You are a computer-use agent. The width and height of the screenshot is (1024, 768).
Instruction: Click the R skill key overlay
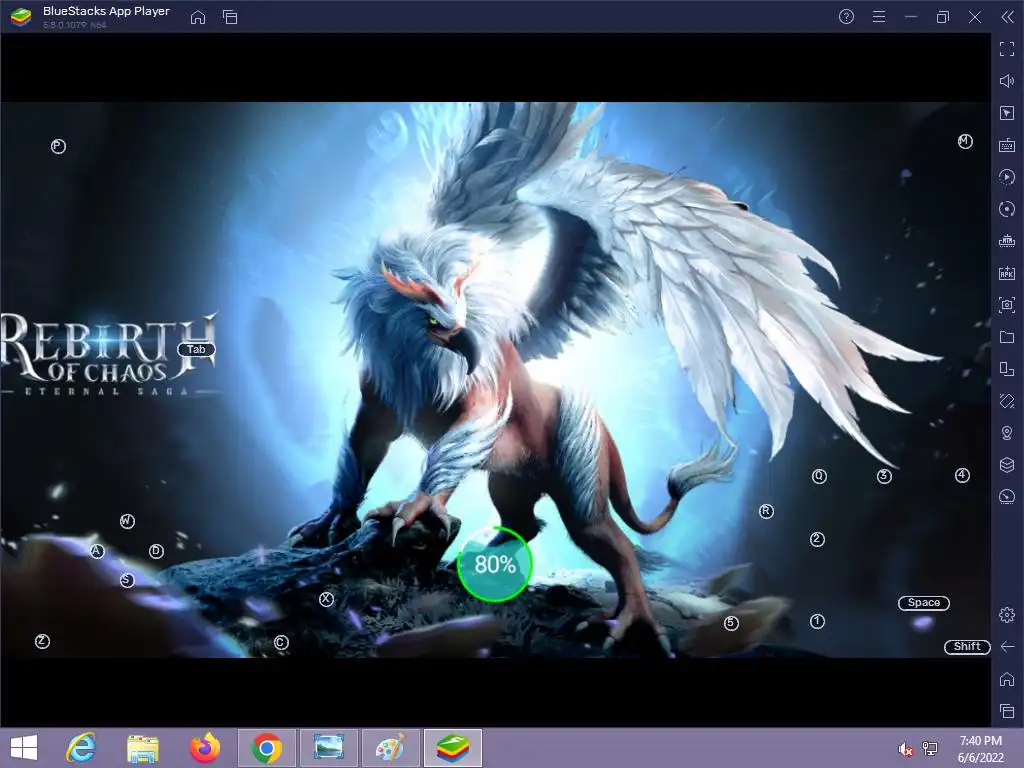point(766,511)
